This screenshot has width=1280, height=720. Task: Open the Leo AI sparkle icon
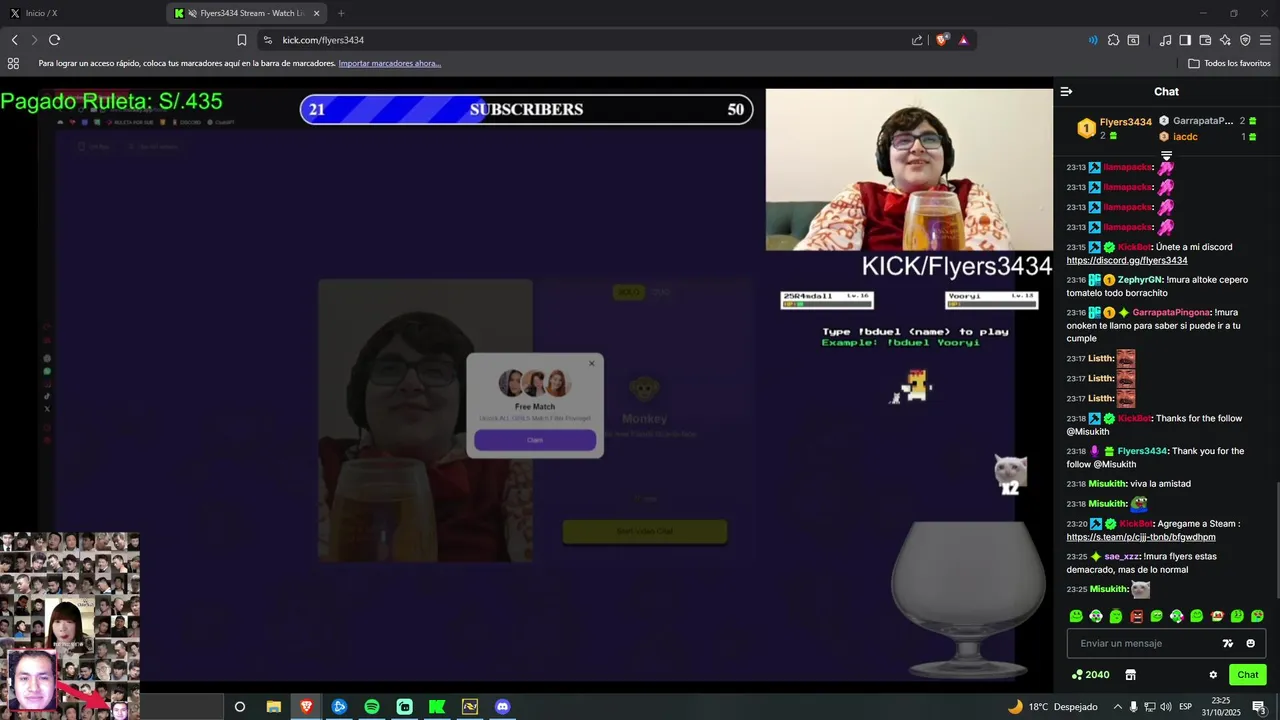(x=1225, y=40)
